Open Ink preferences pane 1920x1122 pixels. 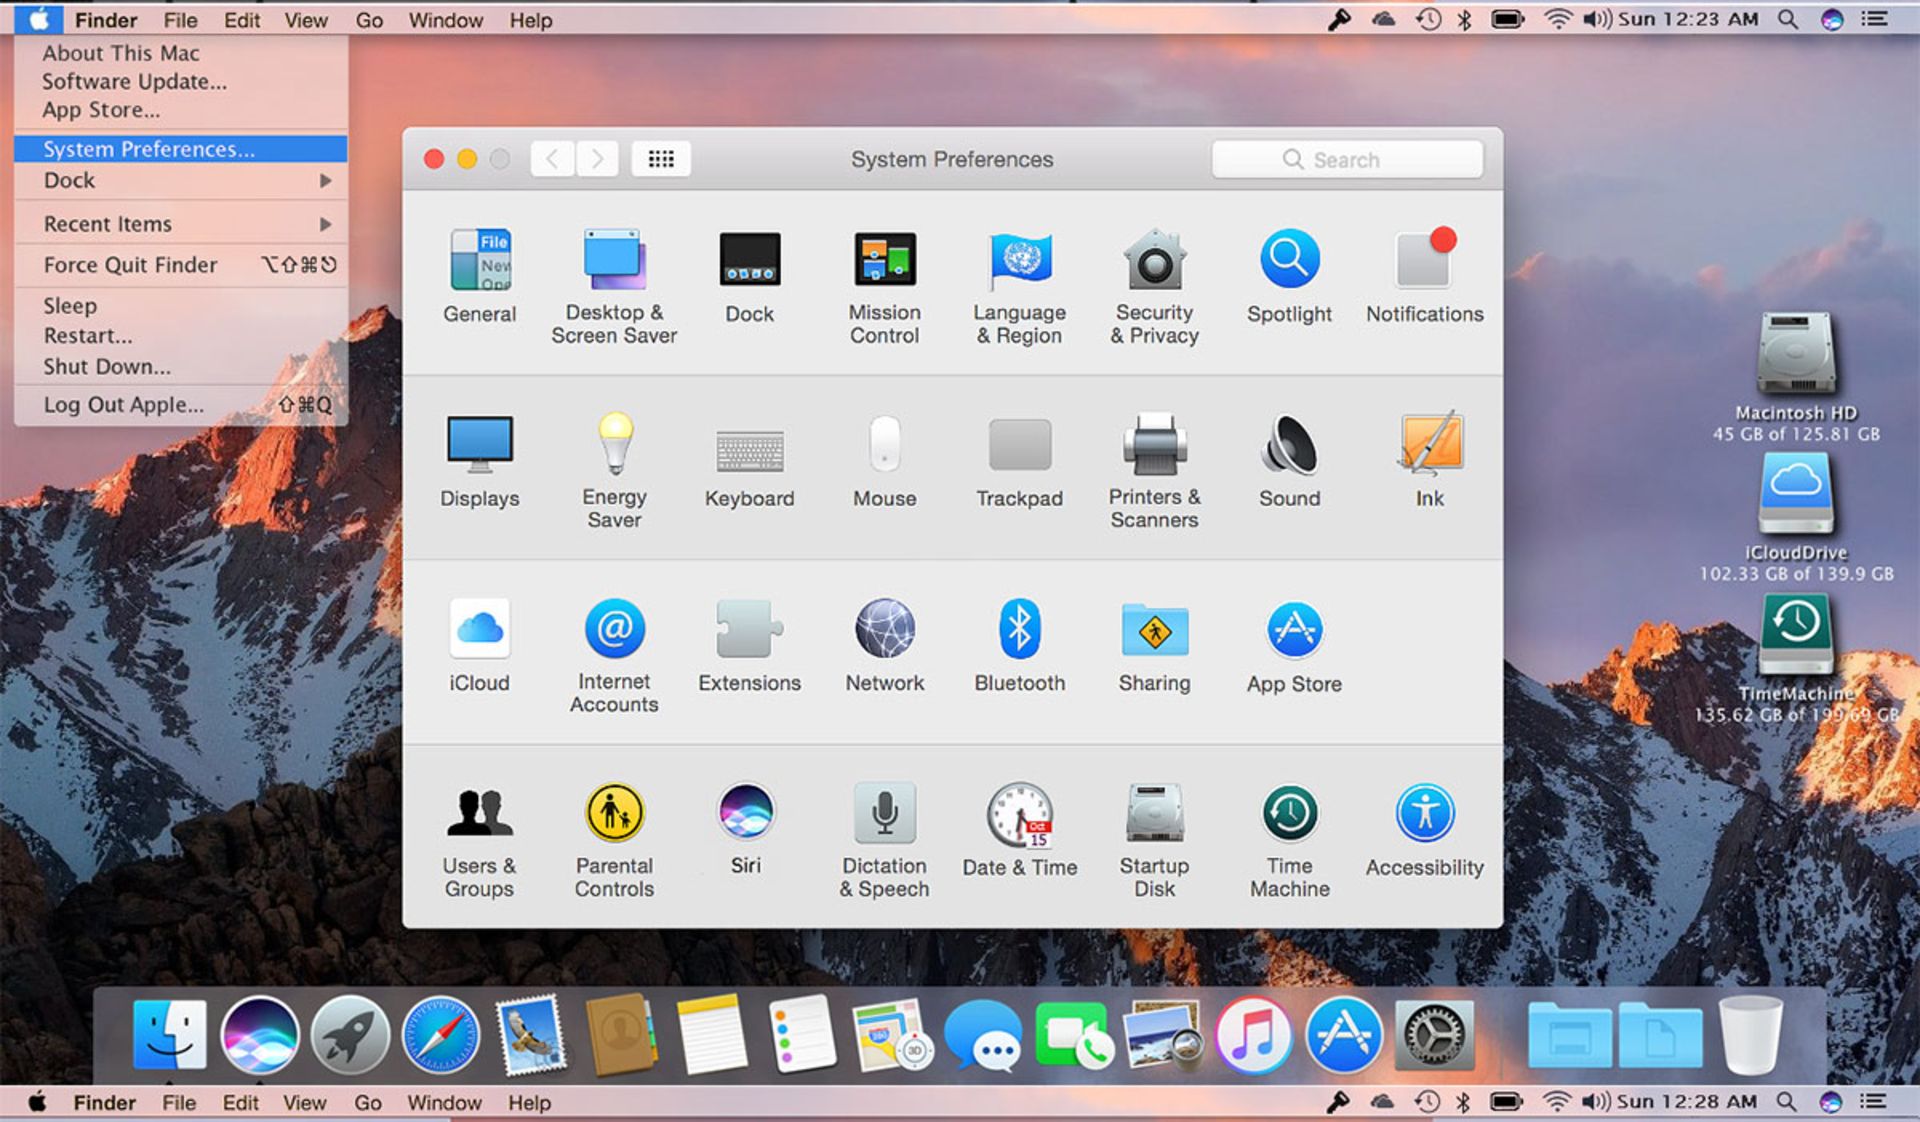[1429, 460]
